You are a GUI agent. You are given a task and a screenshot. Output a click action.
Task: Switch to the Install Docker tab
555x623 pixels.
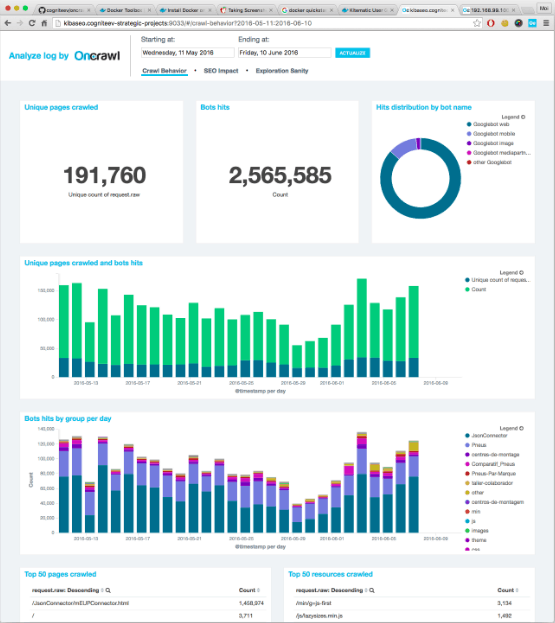click(185, 10)
